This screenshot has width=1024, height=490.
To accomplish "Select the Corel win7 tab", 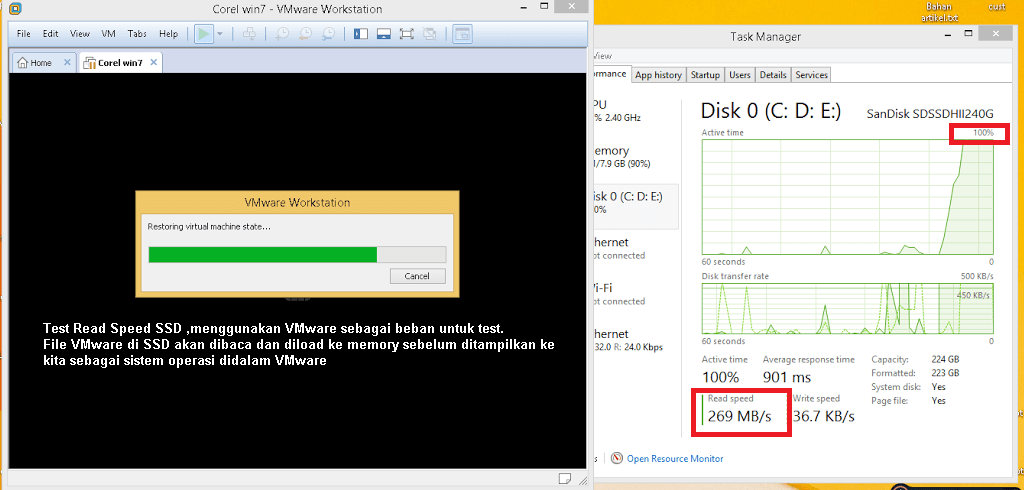I will 113,63.
